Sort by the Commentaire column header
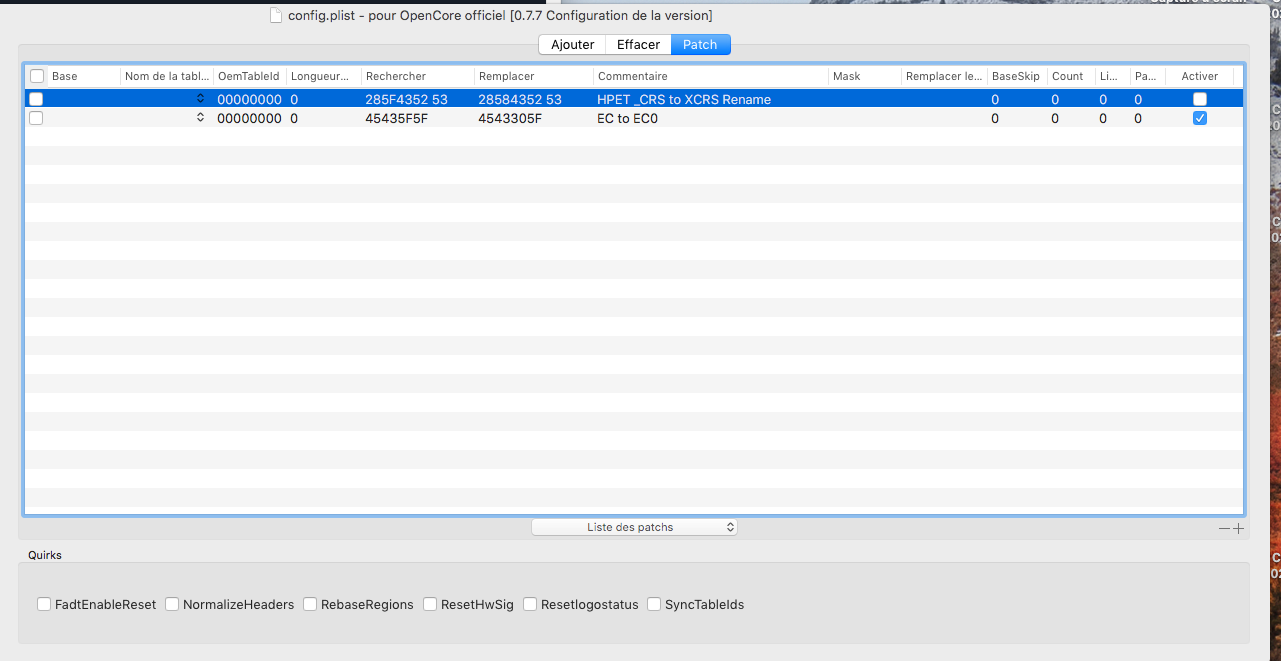 pos(710,76)
